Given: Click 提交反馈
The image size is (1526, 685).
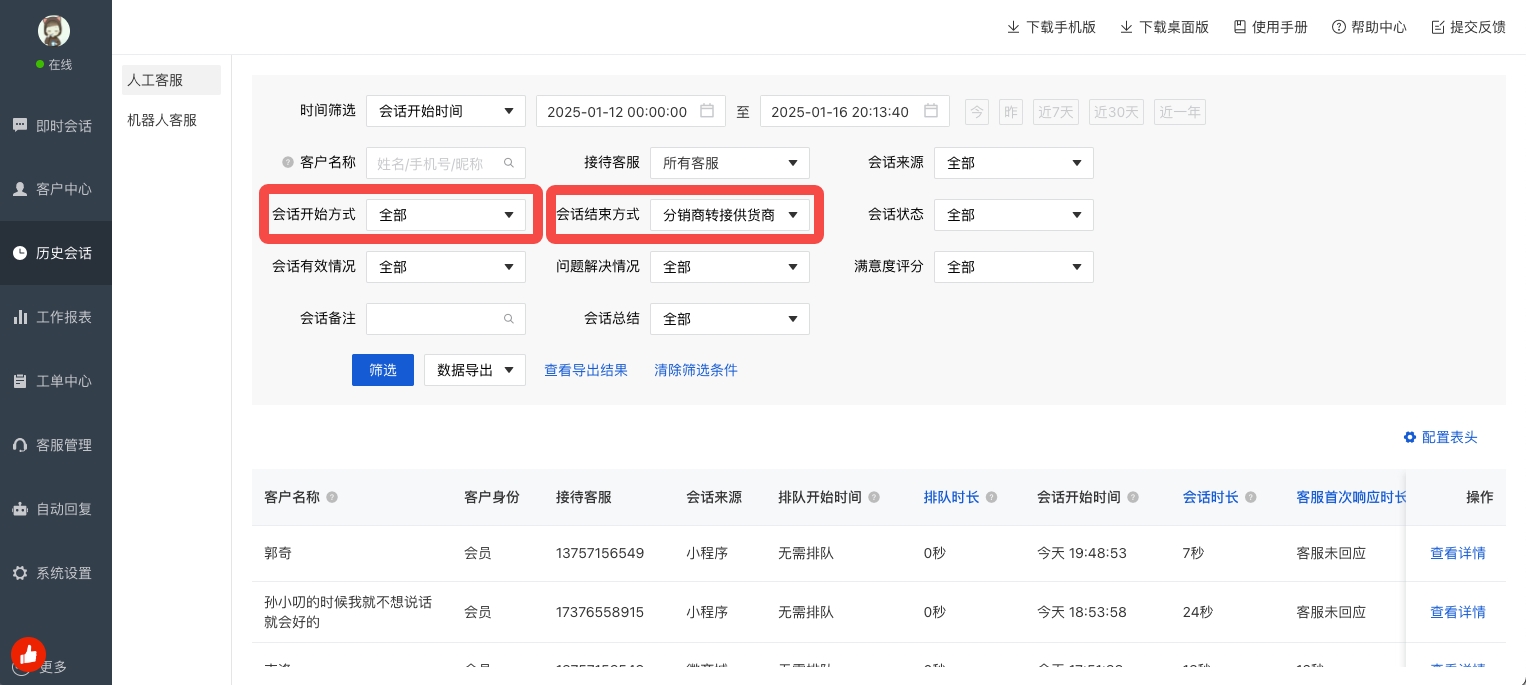Looking at the screenshot, I should [1468, 27].
